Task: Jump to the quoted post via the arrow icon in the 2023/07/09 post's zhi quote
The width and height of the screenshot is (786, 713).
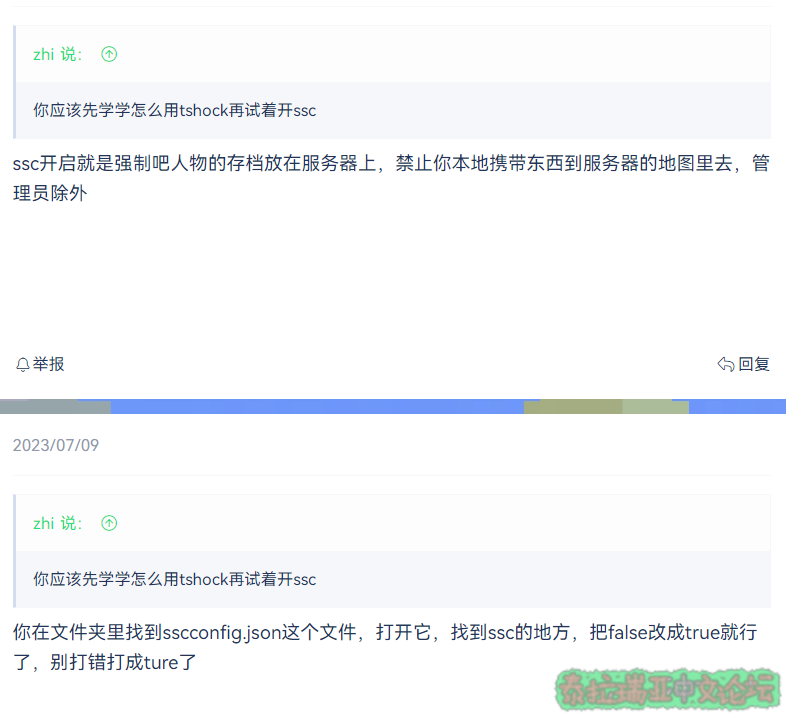Action: pyautogui.click(x=109, y=523)
